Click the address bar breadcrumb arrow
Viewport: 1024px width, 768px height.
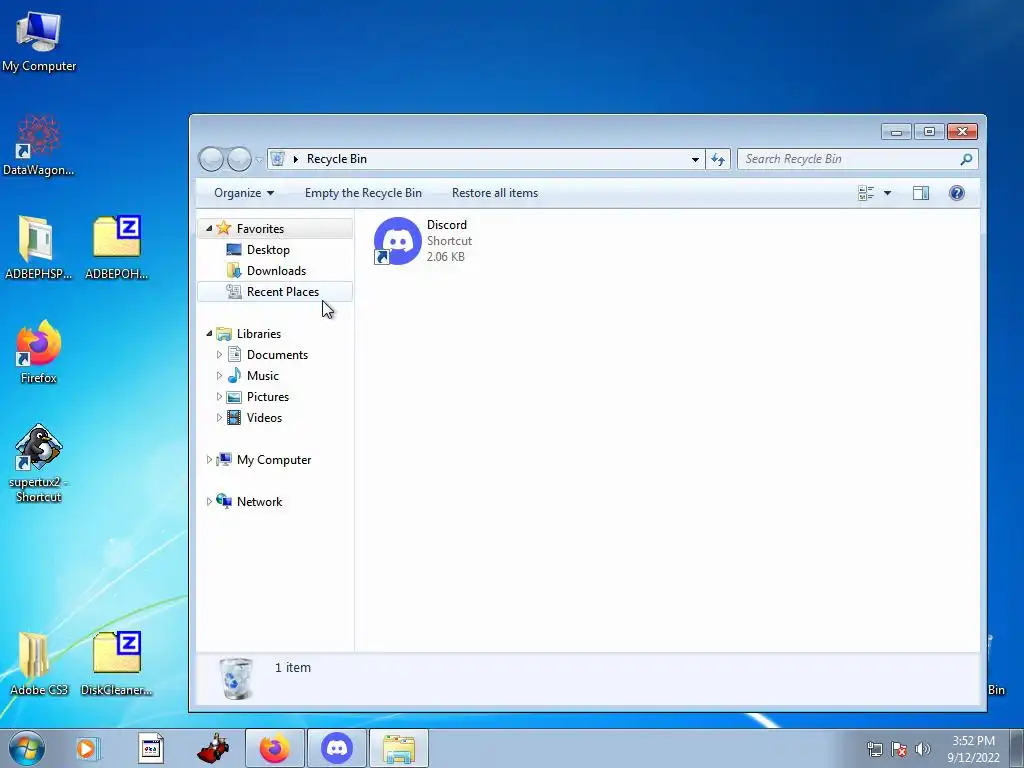coord(296,159)
